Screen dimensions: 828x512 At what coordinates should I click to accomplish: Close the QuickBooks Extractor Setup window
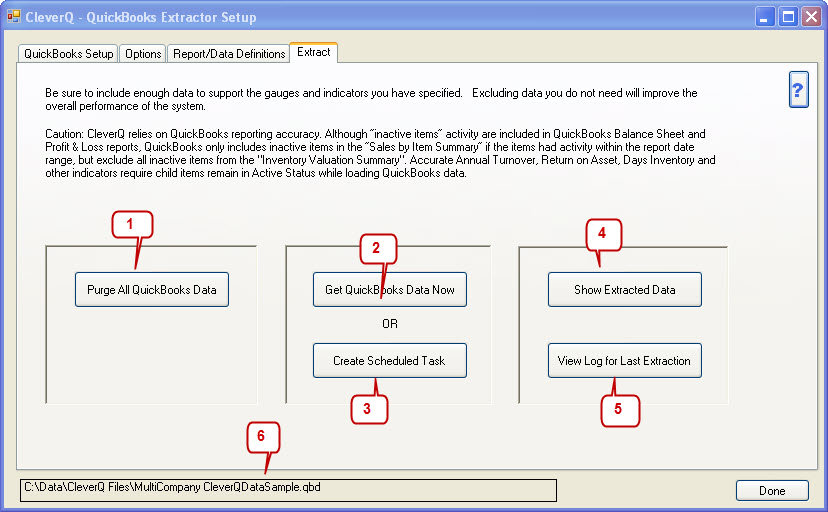point(811,17)
